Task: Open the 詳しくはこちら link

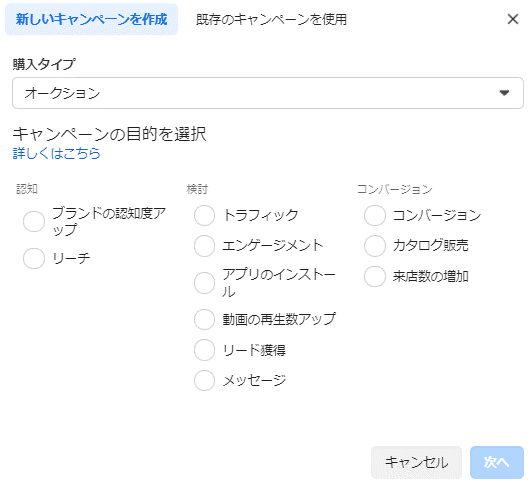Action: click(x=56, y=153)
